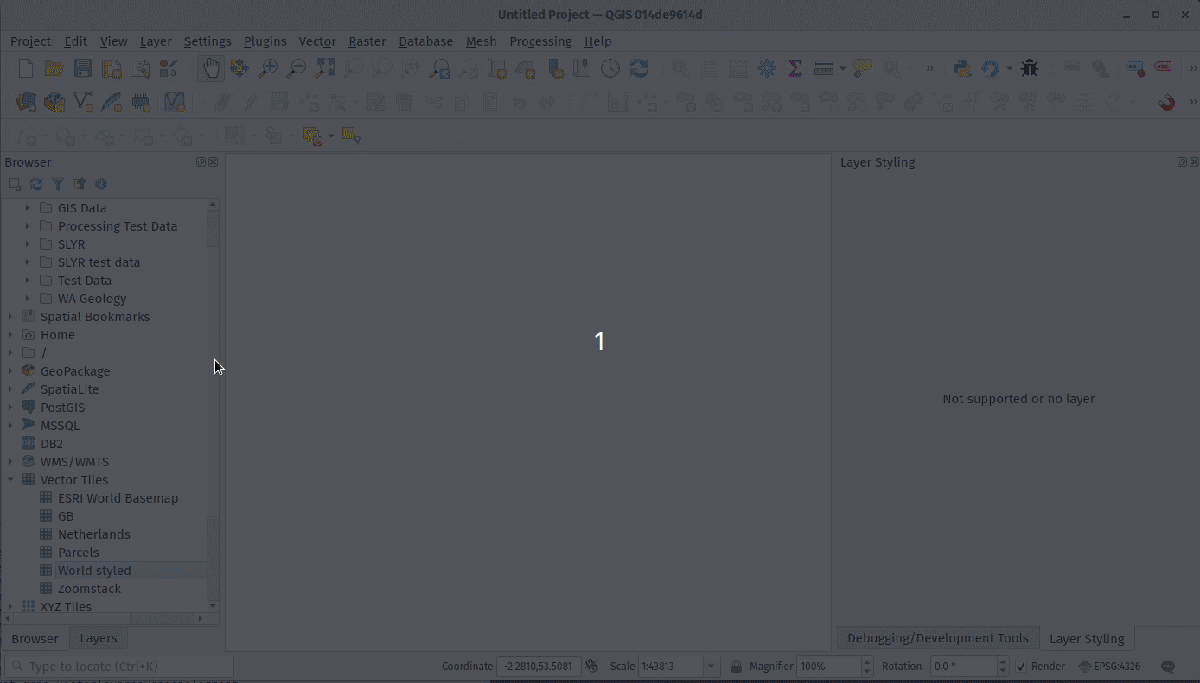Collapse the Vector Tiles tree node

(11, 480)
